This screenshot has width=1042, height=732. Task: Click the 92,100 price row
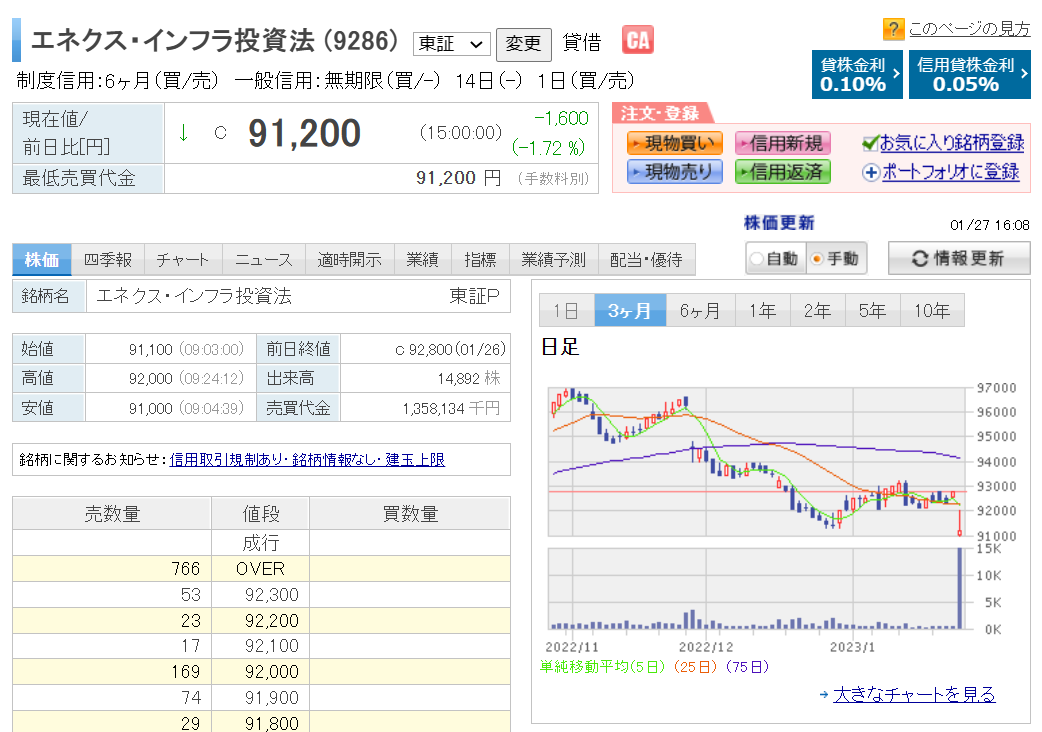pos(261,646)
